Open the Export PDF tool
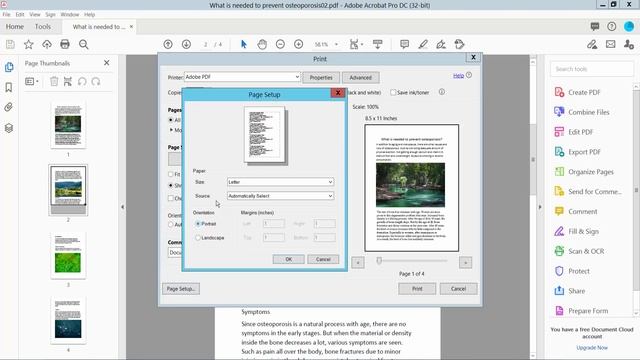The width and height of the screenshot is (640, 360). tap(578, 152)
